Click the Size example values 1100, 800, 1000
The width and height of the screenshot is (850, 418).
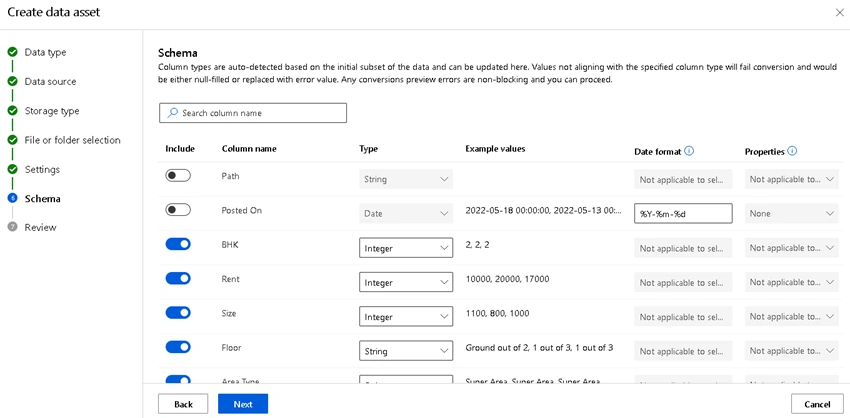click(497, 313)
